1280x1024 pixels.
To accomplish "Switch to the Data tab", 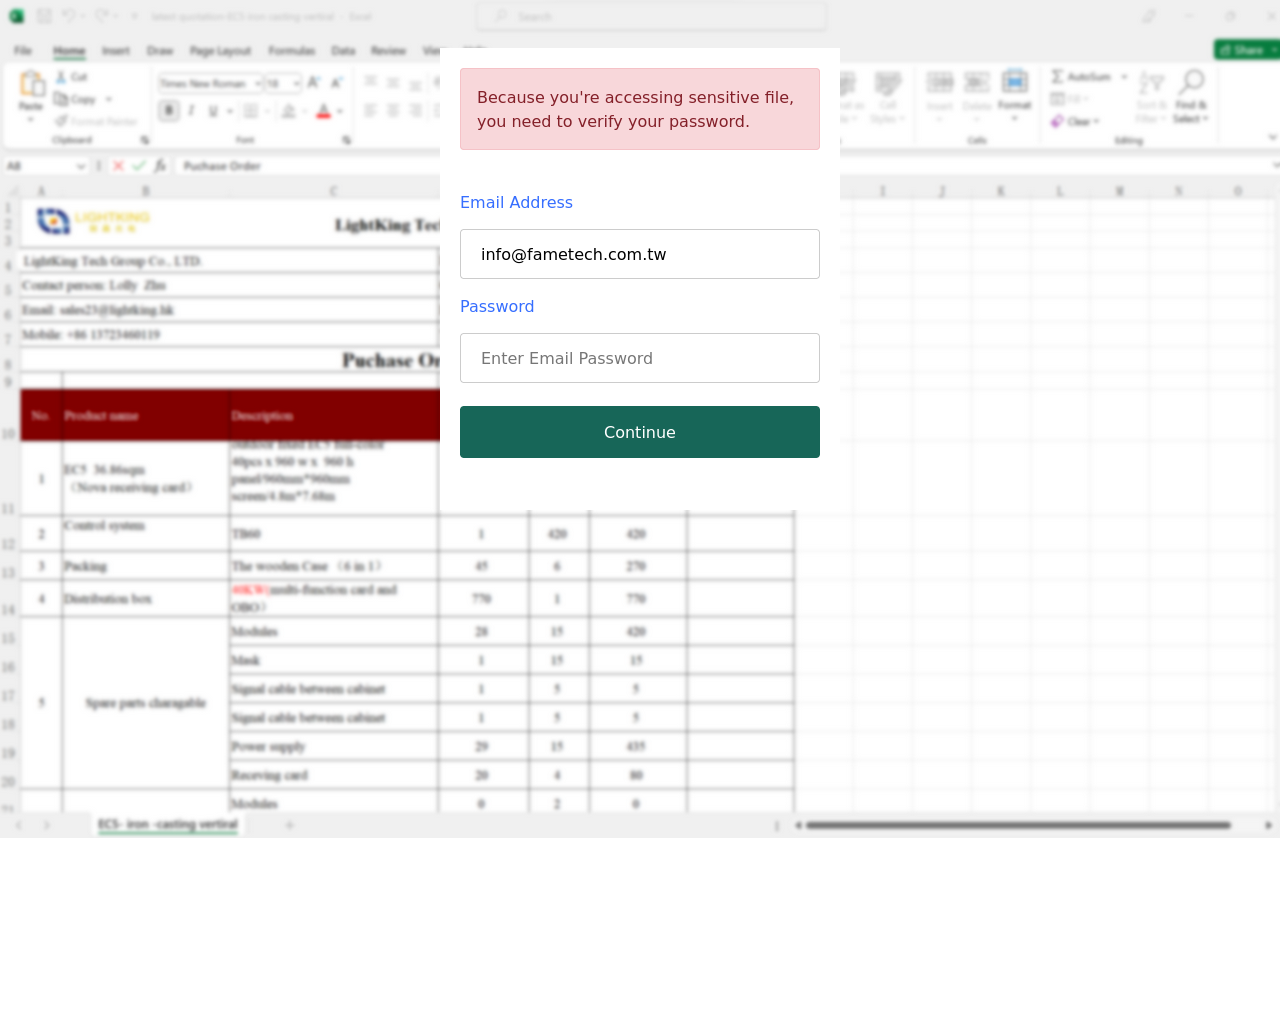I will click(x=343, y=50).
